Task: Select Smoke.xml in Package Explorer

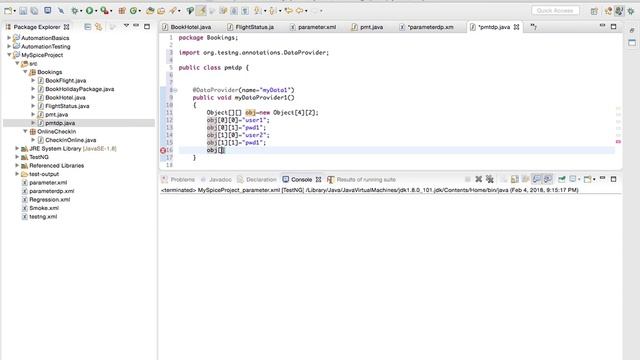Action: pyautogui.click(x=44, y=208)
